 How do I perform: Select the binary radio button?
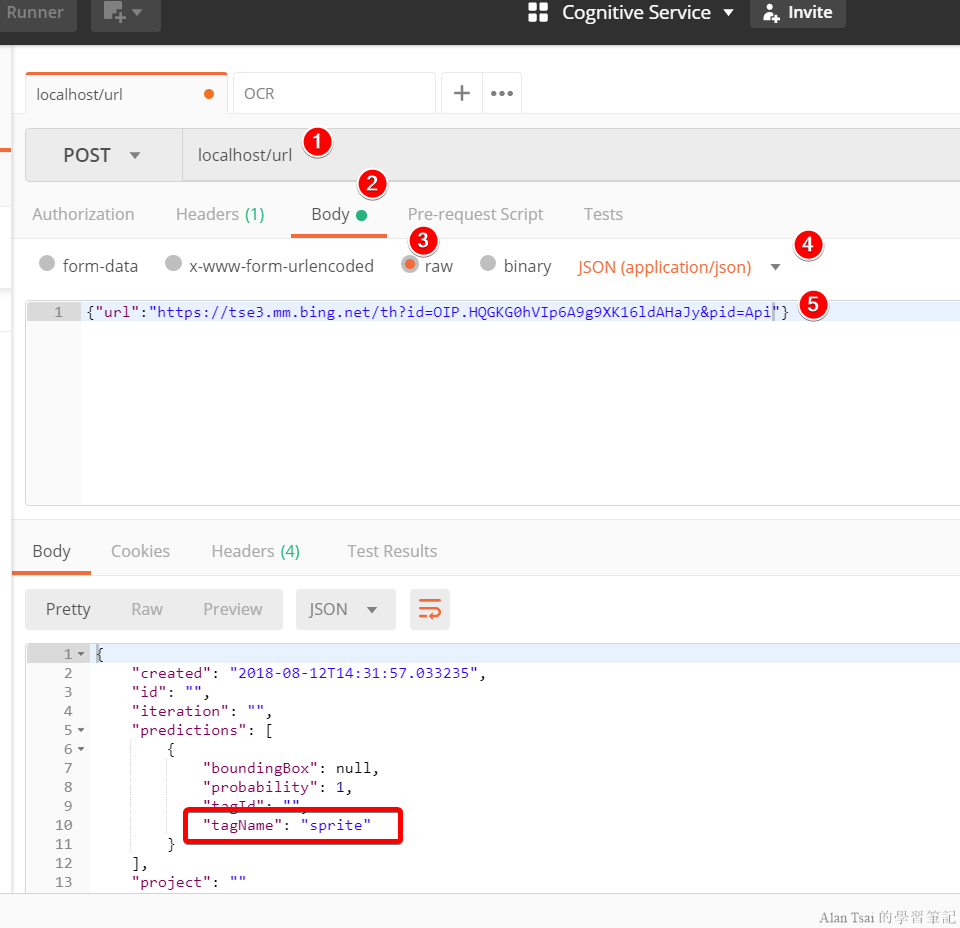(x=488, y=263)
